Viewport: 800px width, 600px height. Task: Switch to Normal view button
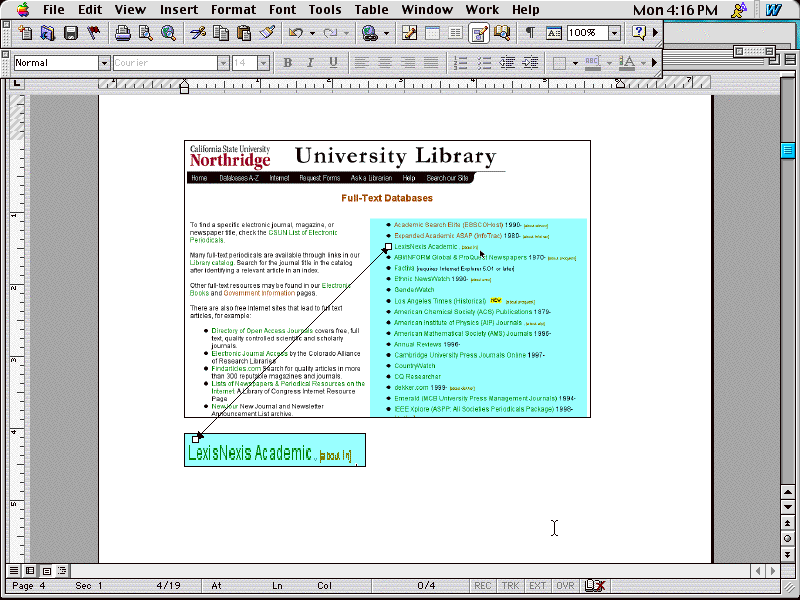[x=14, y=570]
